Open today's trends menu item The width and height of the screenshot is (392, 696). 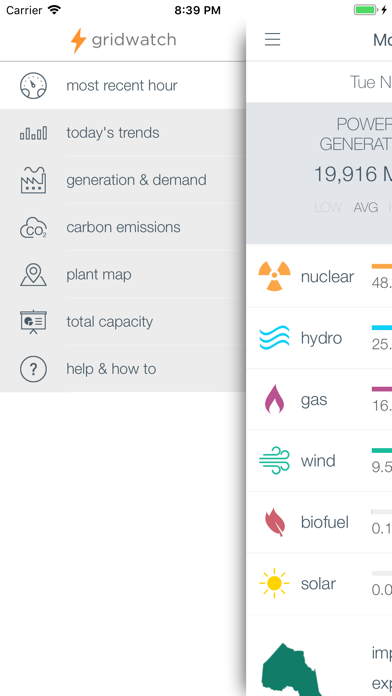123,133
